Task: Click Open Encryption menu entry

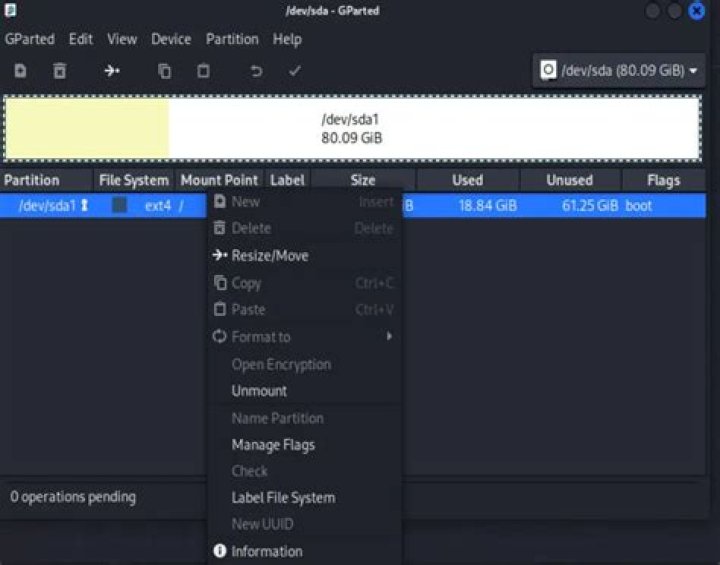Action: tap(305, 364)
